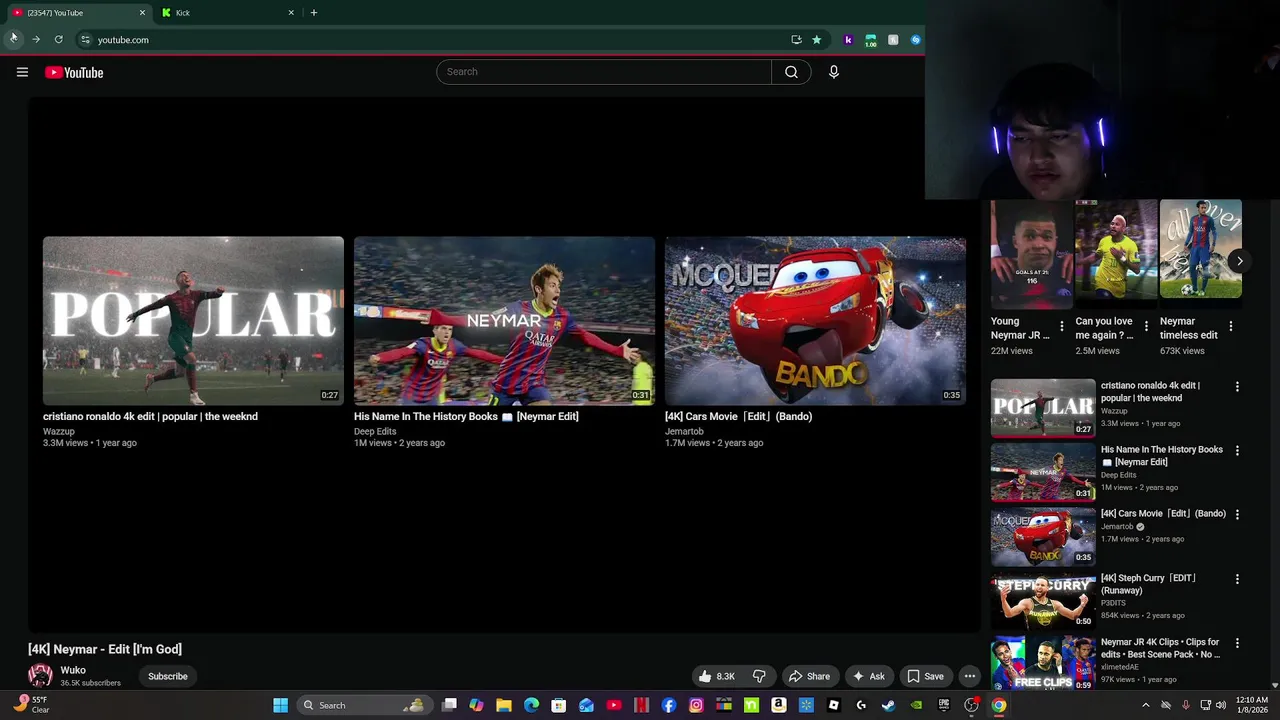Screen dimensions: 1280x720
Task: Open the Deep Edits channel under endscreen video
Action: [x=375, y=431]
